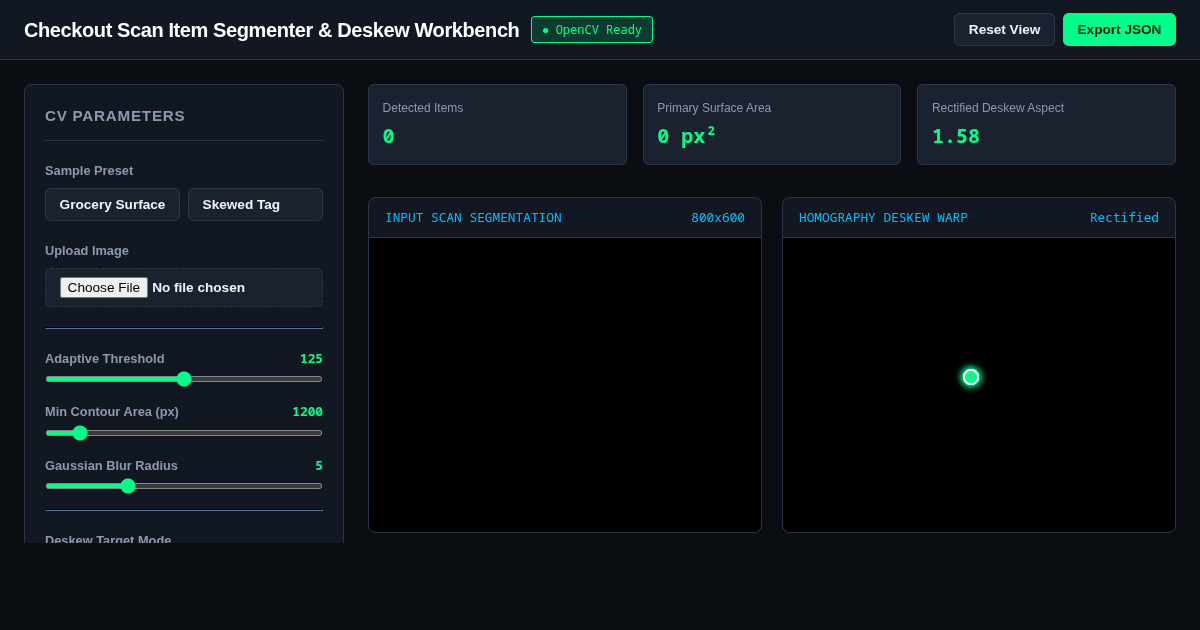Click the Min Contour Area value 1200
1200x630 pixels.
[307, 412]
